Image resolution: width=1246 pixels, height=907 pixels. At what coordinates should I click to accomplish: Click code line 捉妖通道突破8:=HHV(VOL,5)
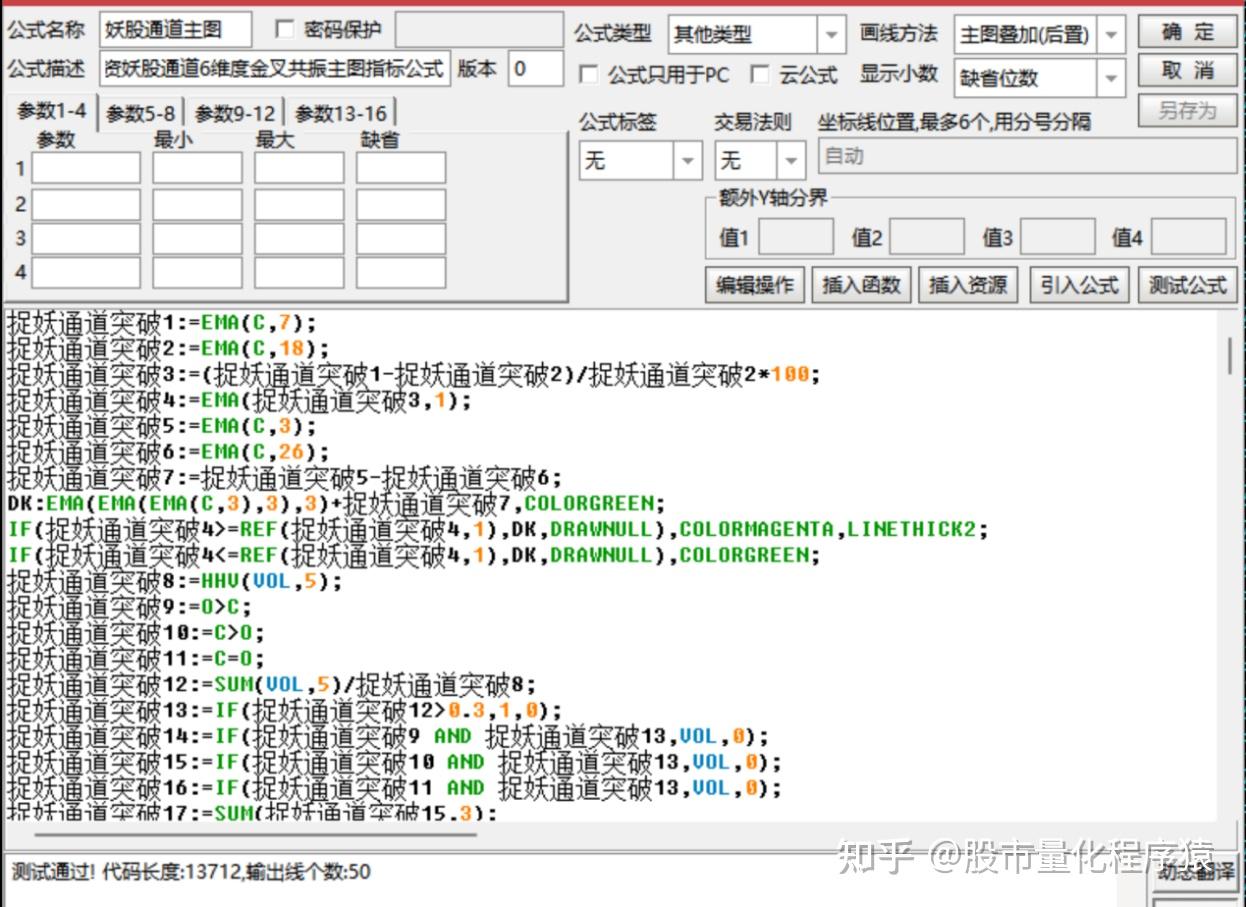(x=174, y=581)
